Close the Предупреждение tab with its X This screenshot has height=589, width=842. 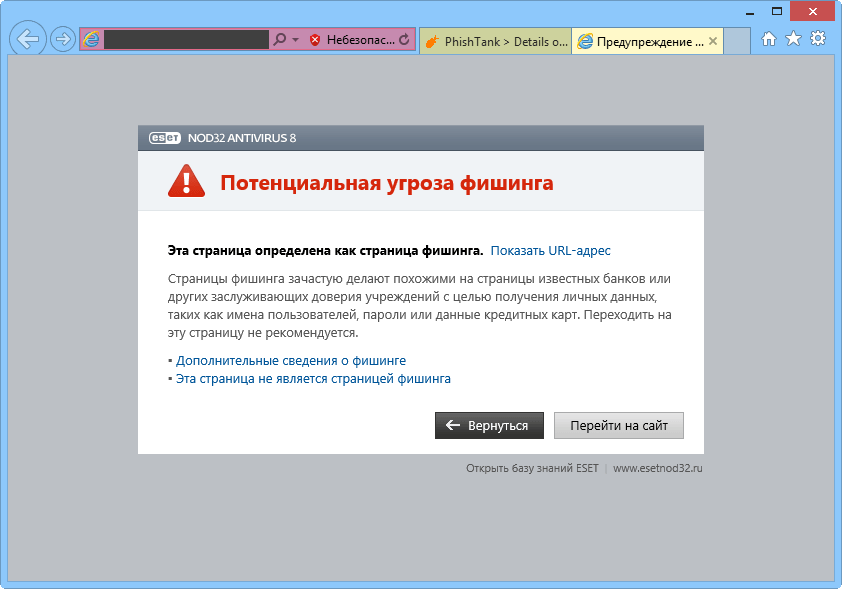[x=712, y=41]
